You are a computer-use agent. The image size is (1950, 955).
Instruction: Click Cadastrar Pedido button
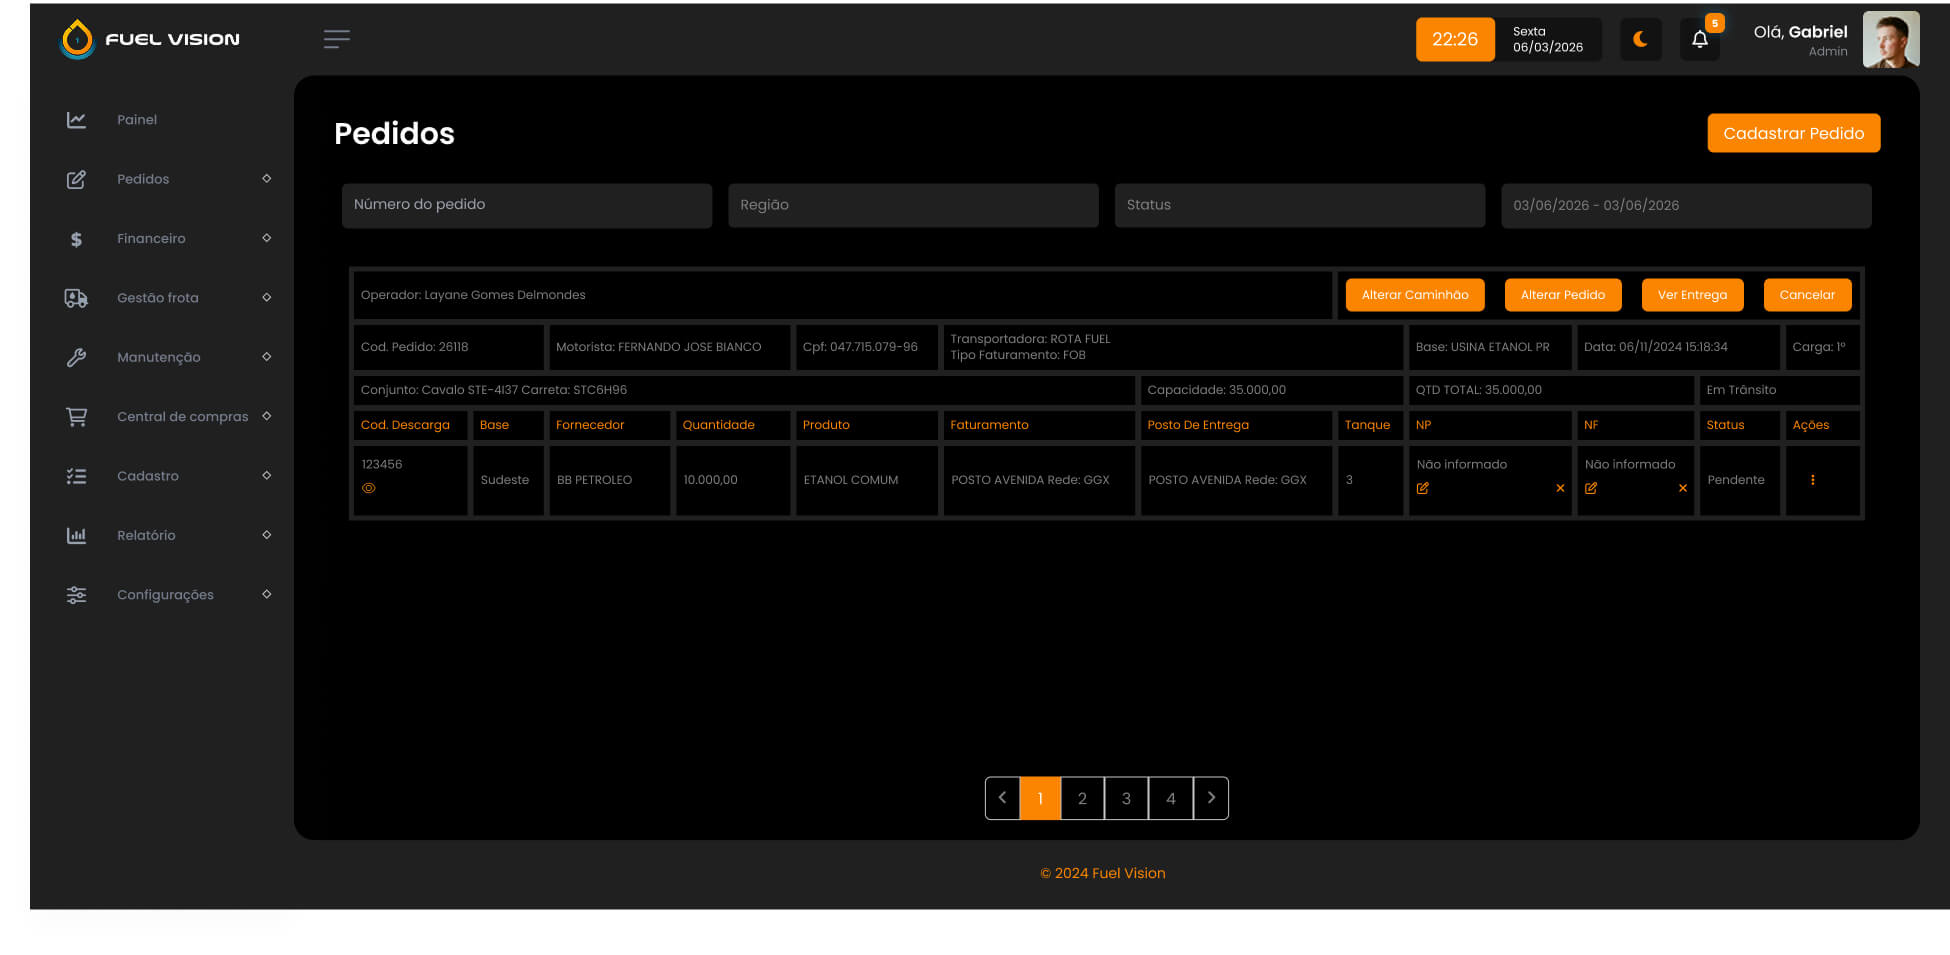click(1793, 133)
